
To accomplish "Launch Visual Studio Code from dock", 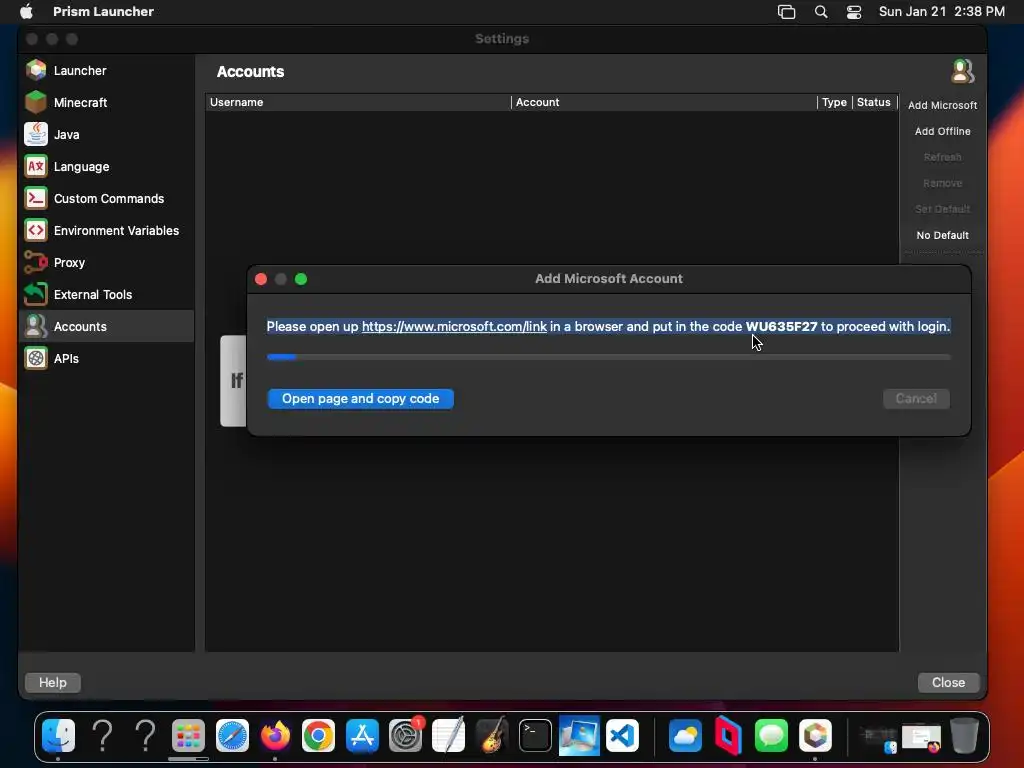I will tap(622, 736).
